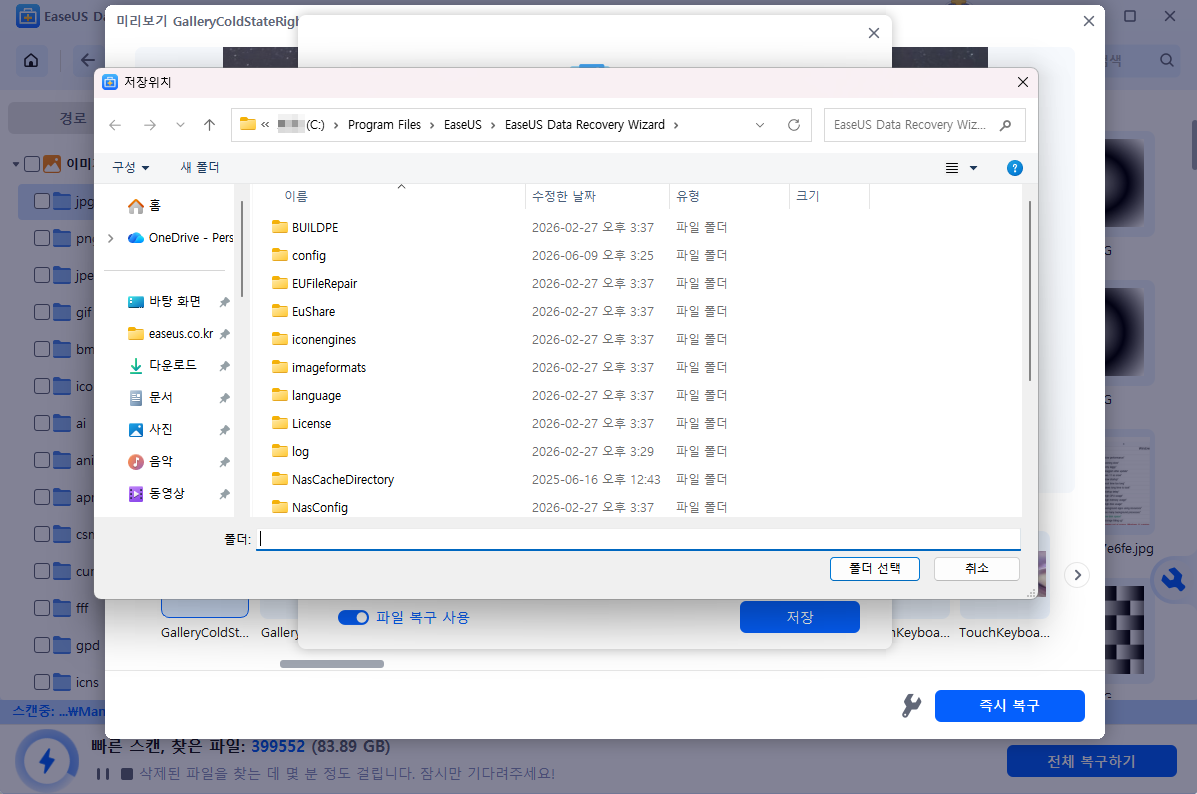Sort files by 유형 column
The height and width of the screenshot is (794, 1197).
click(x=688, y=197)
